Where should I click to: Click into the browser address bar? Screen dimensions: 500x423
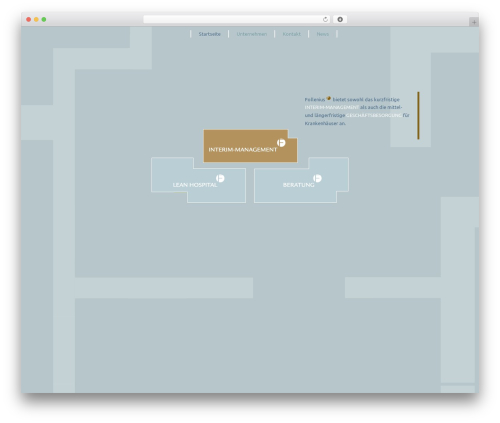tap(233, 20)
